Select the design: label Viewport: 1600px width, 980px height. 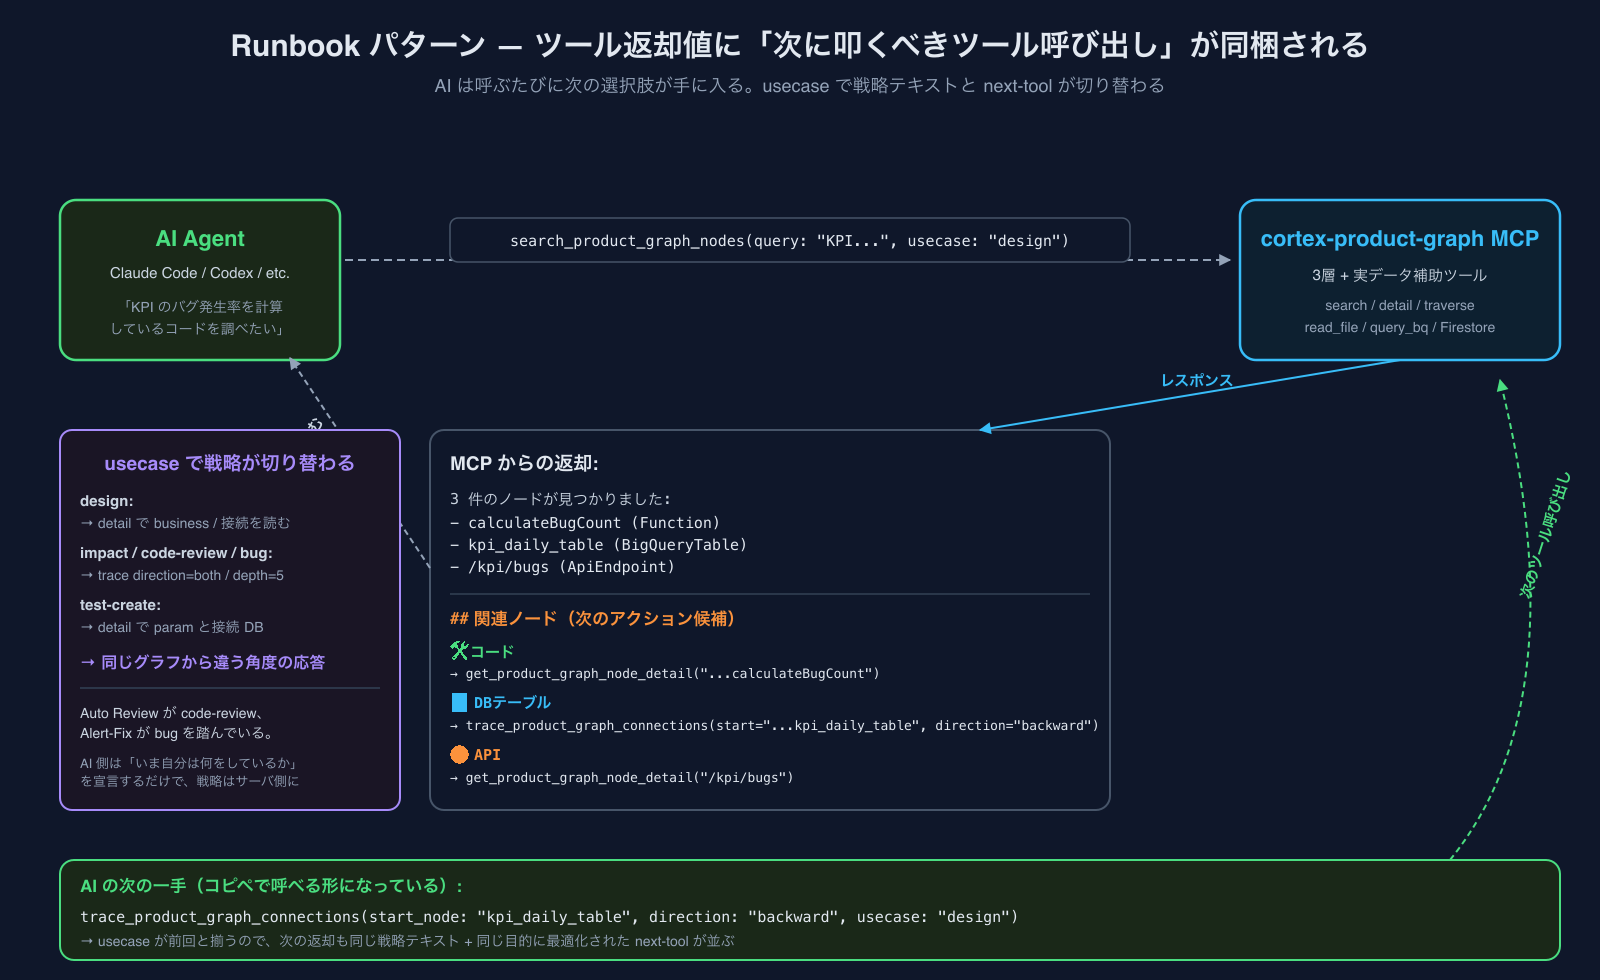tap(106, 501)
